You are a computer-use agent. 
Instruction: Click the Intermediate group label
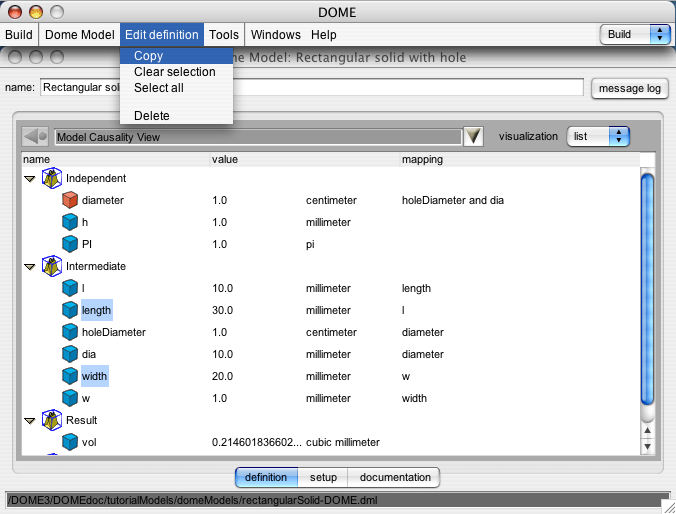pyautogui.click(x=96, y=266)
